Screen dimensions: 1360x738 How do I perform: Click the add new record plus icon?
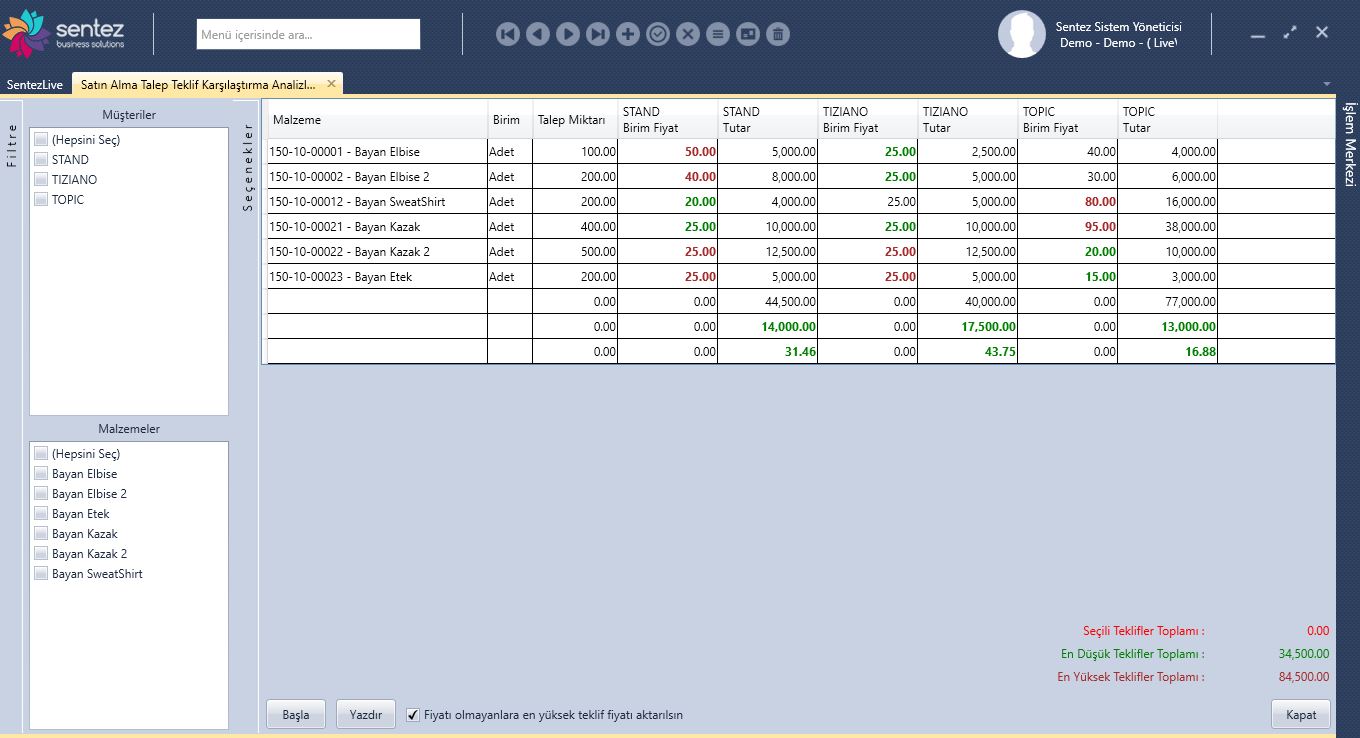[627, 33]
